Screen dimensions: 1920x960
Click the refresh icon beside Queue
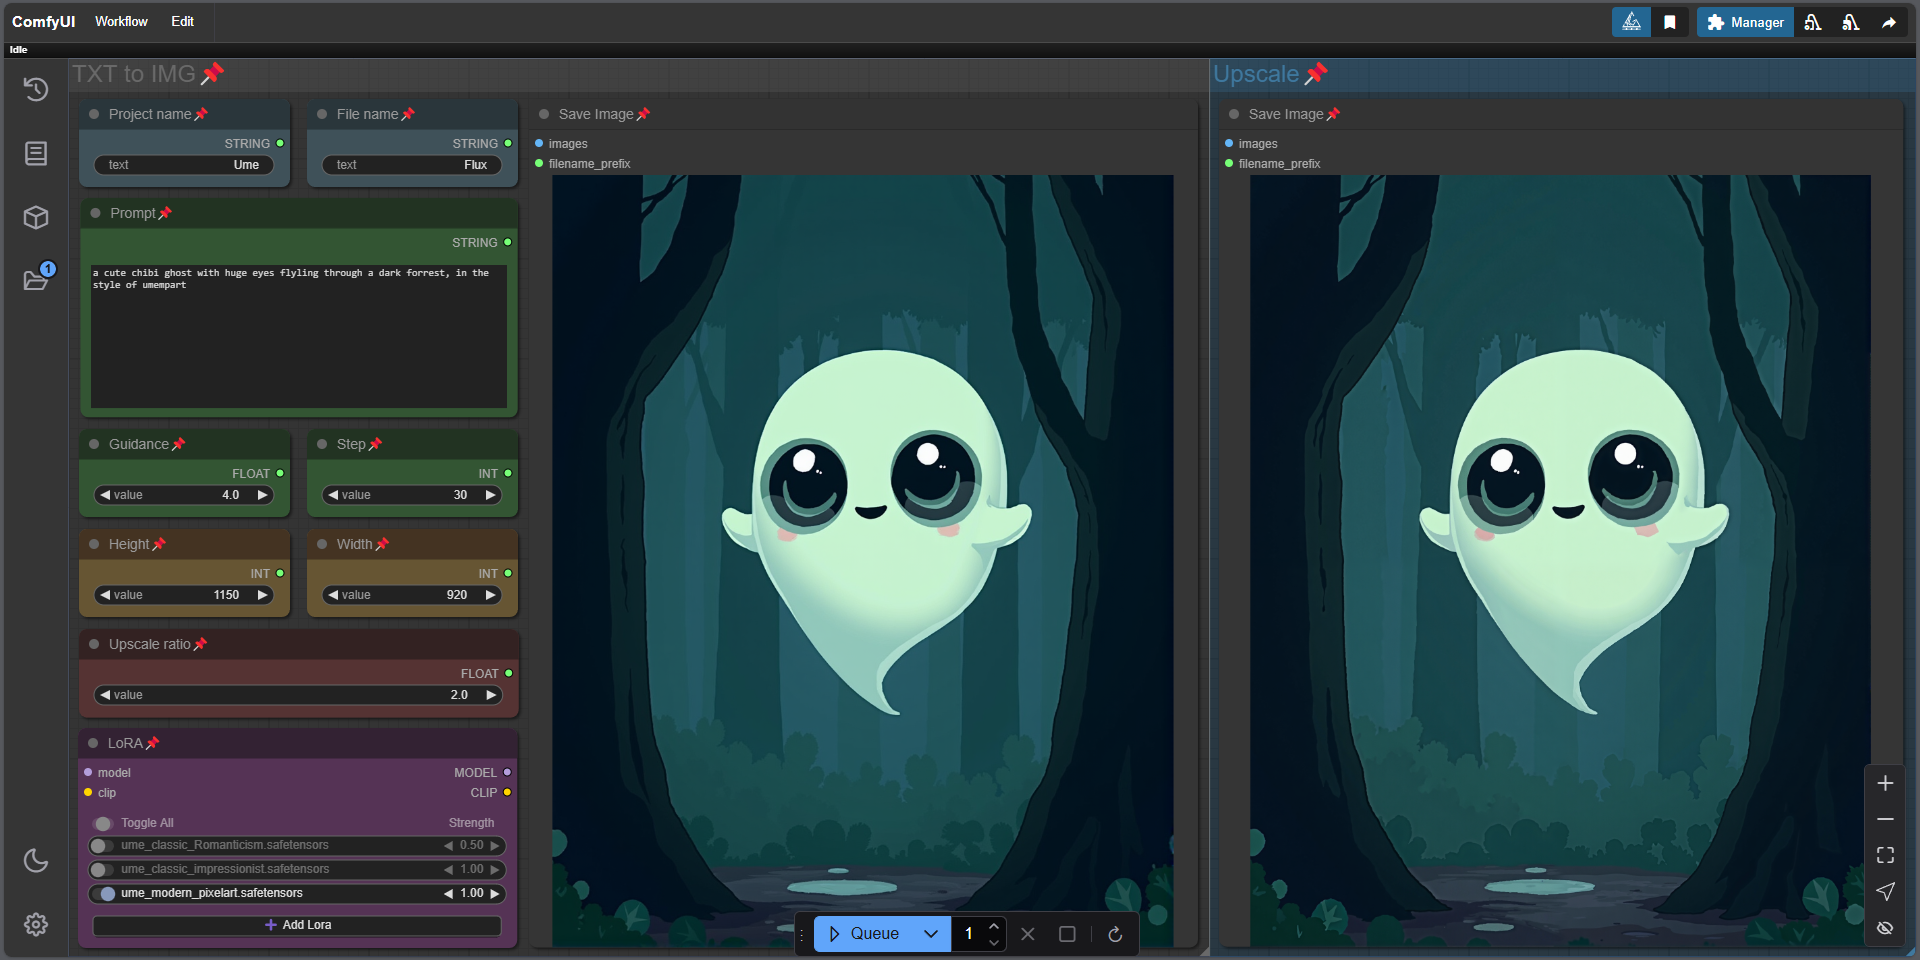pyautogui.click(x=1115, y=934)
